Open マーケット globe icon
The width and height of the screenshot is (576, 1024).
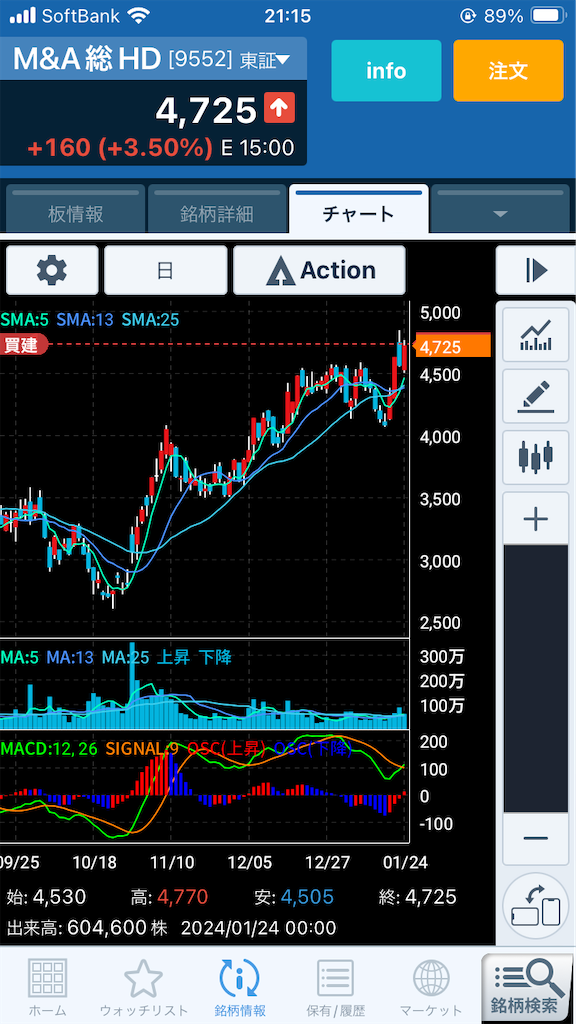(431, 987)
